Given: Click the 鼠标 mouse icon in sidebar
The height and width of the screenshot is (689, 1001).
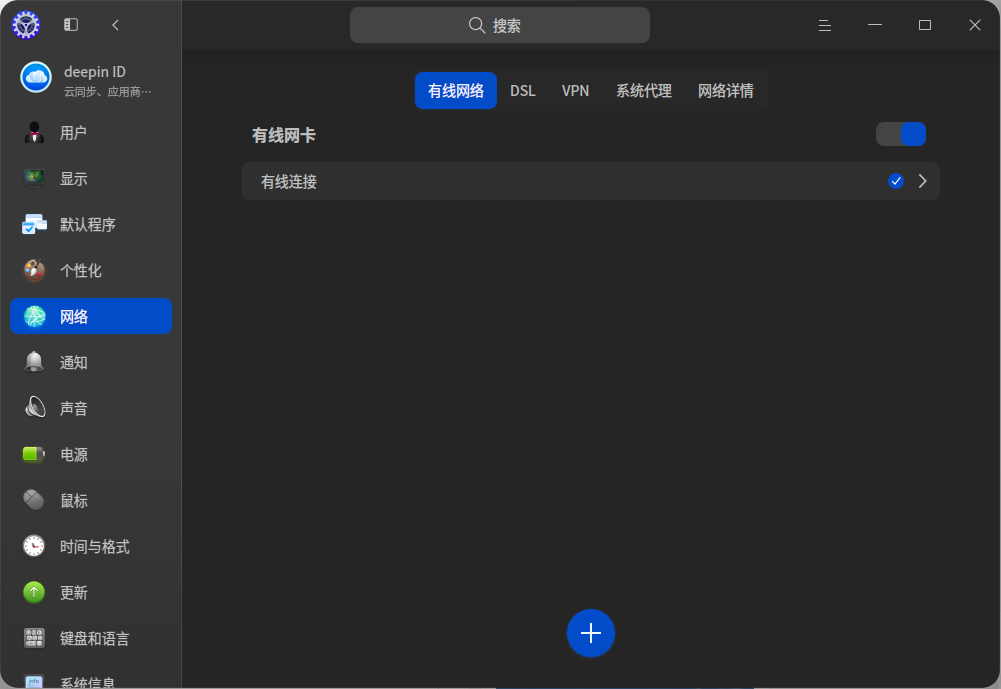Looking at the screenshot, I should coord(34,500).
